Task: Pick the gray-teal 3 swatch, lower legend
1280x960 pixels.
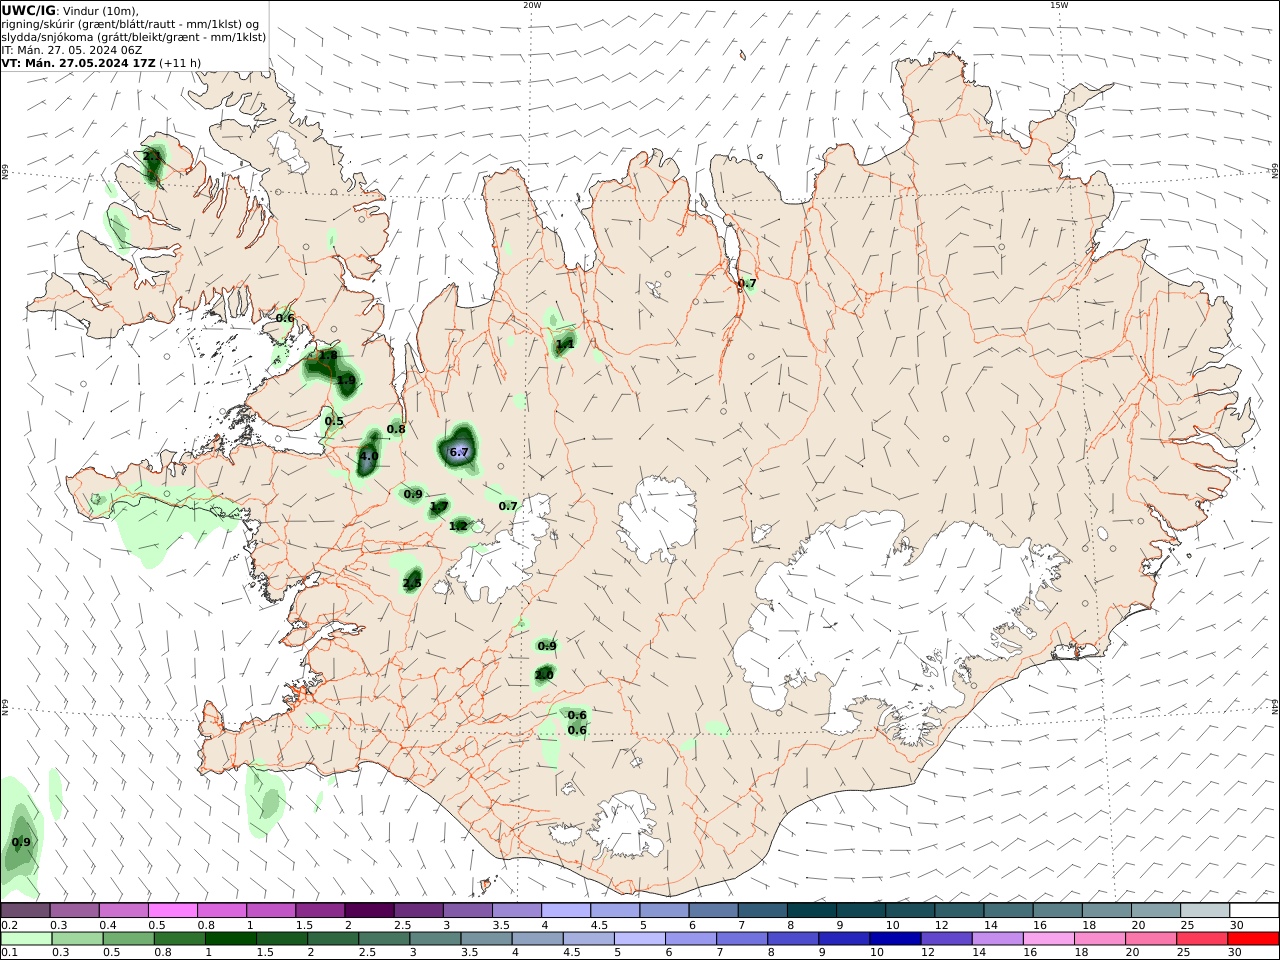Action: 435,939
